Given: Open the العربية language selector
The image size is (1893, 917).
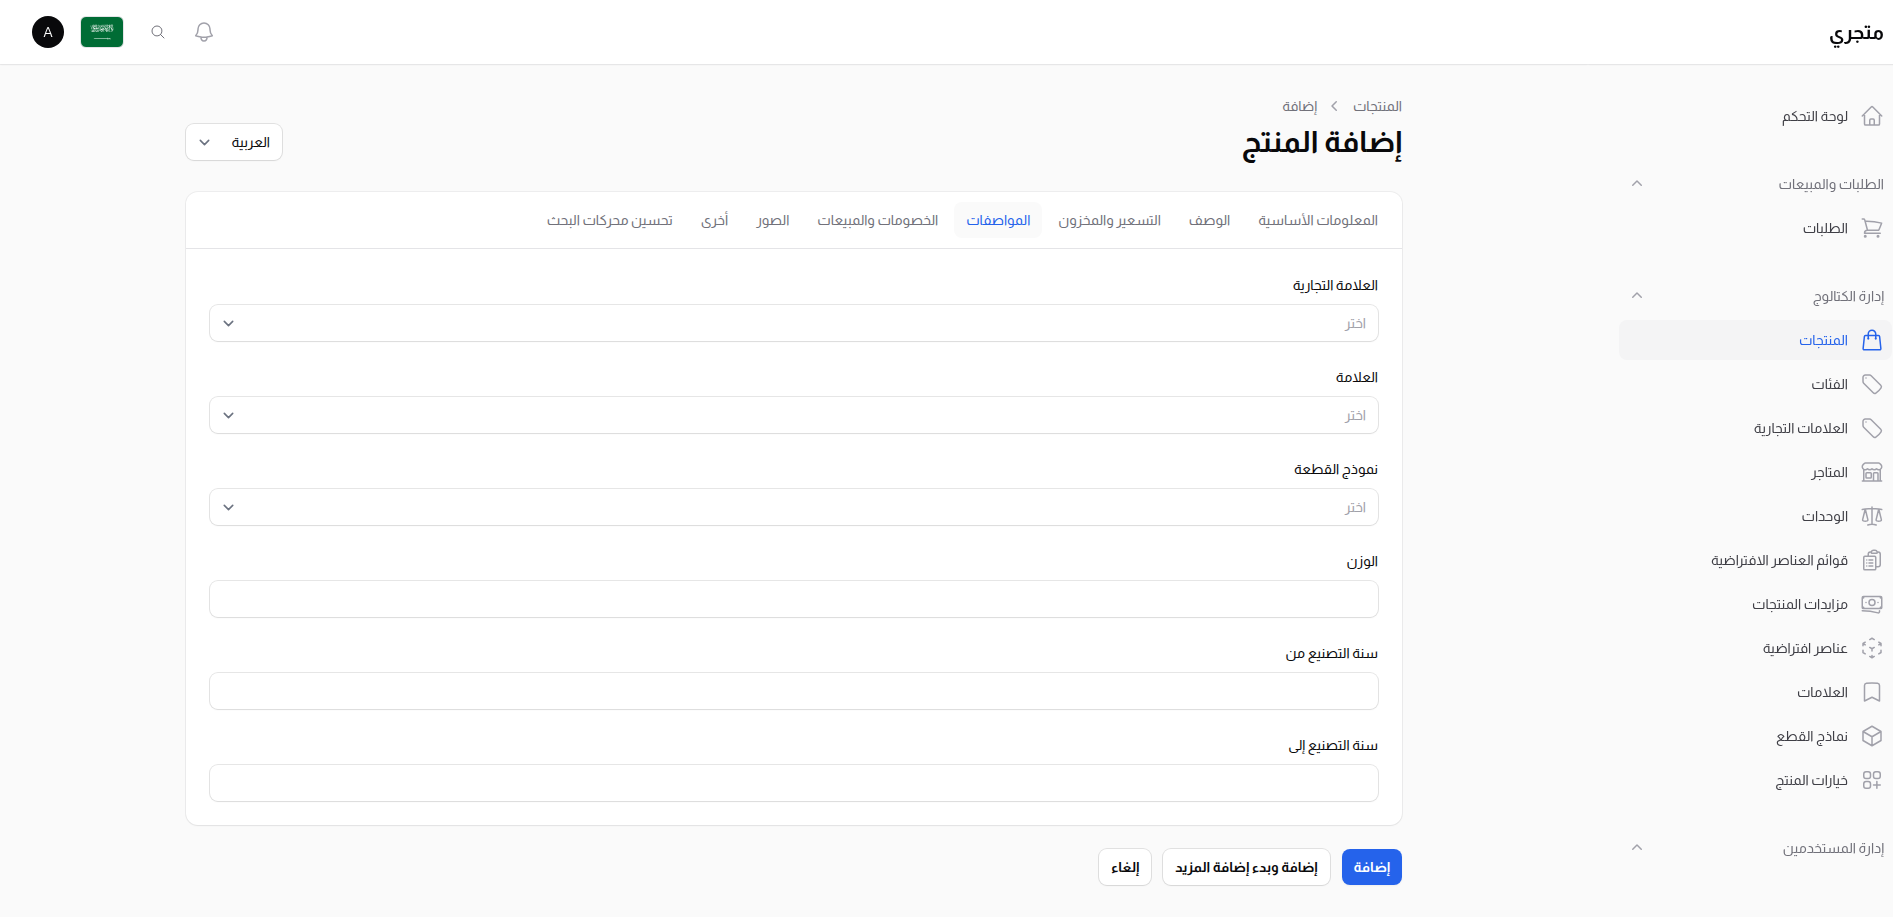Looking at the screenshot, I should click(233, 142).
